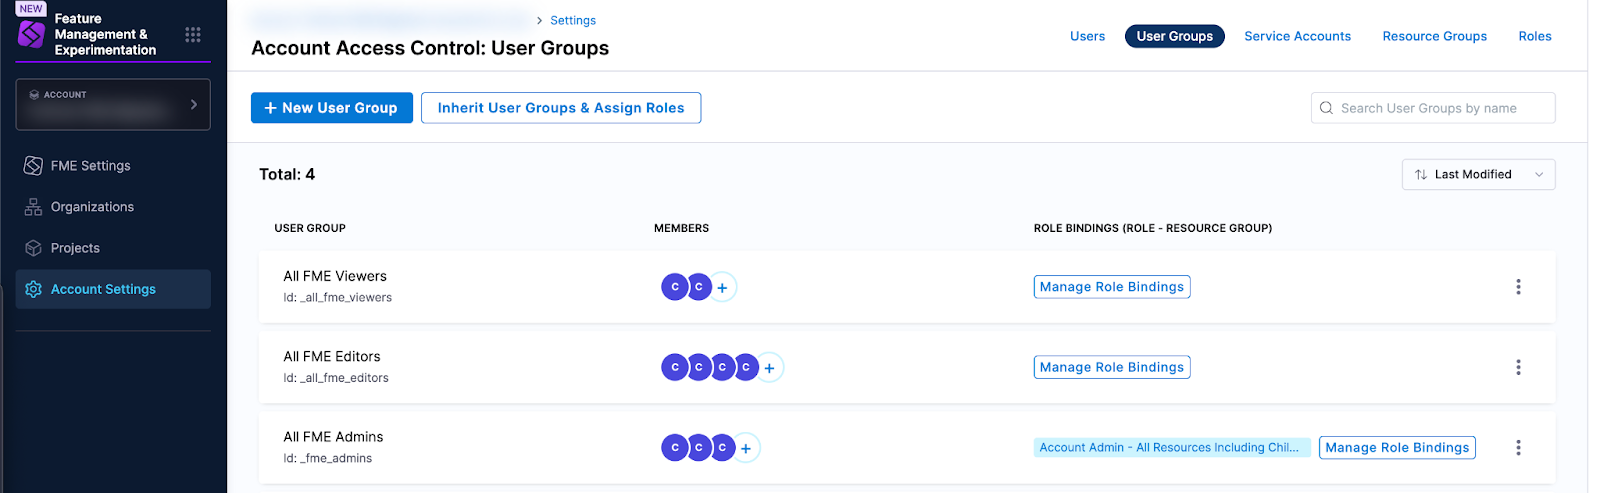
Task: Focus the Search User Groups field
Action: (x=1440, y=108)
